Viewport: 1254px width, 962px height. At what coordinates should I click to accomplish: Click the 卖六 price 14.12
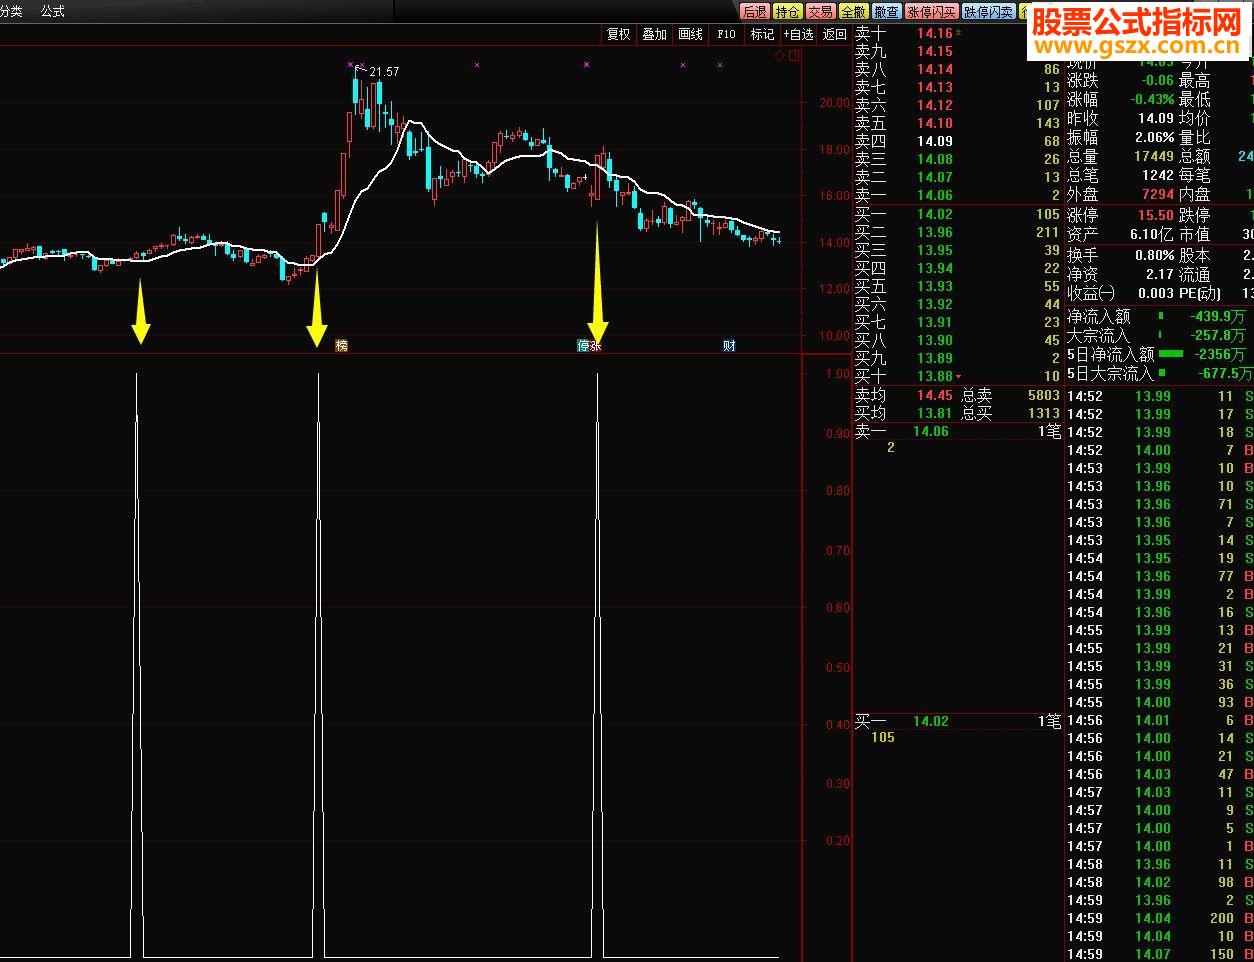point(935,105)
